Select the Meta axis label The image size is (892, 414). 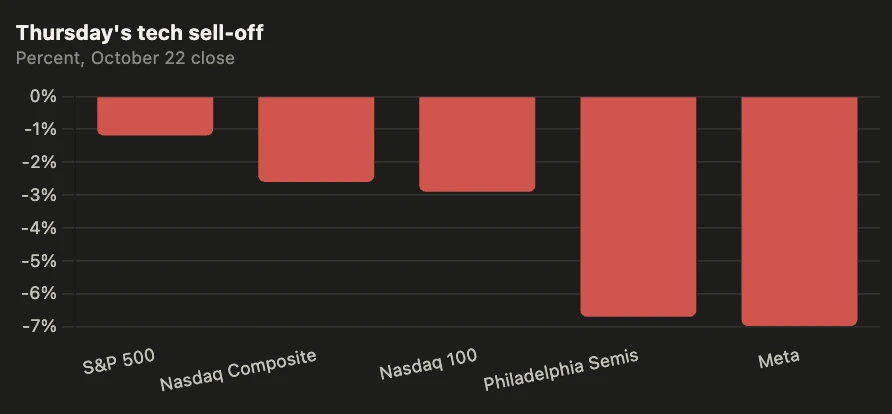click(779, 359)
